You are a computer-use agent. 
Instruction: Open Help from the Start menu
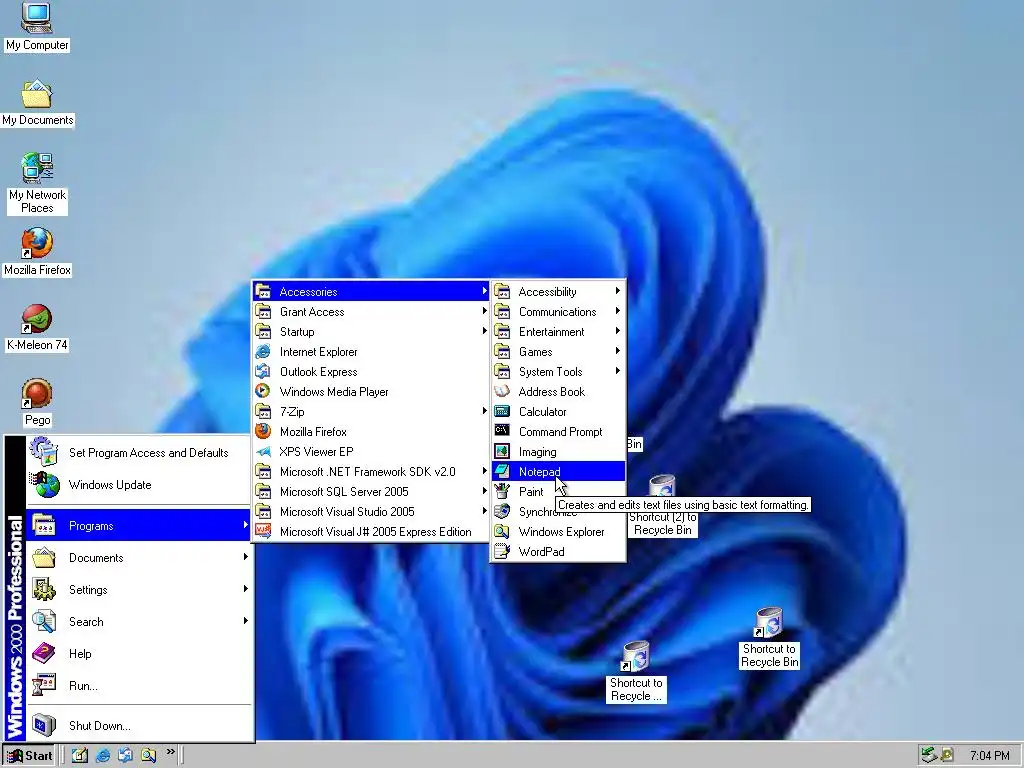(x=138, y=653)
